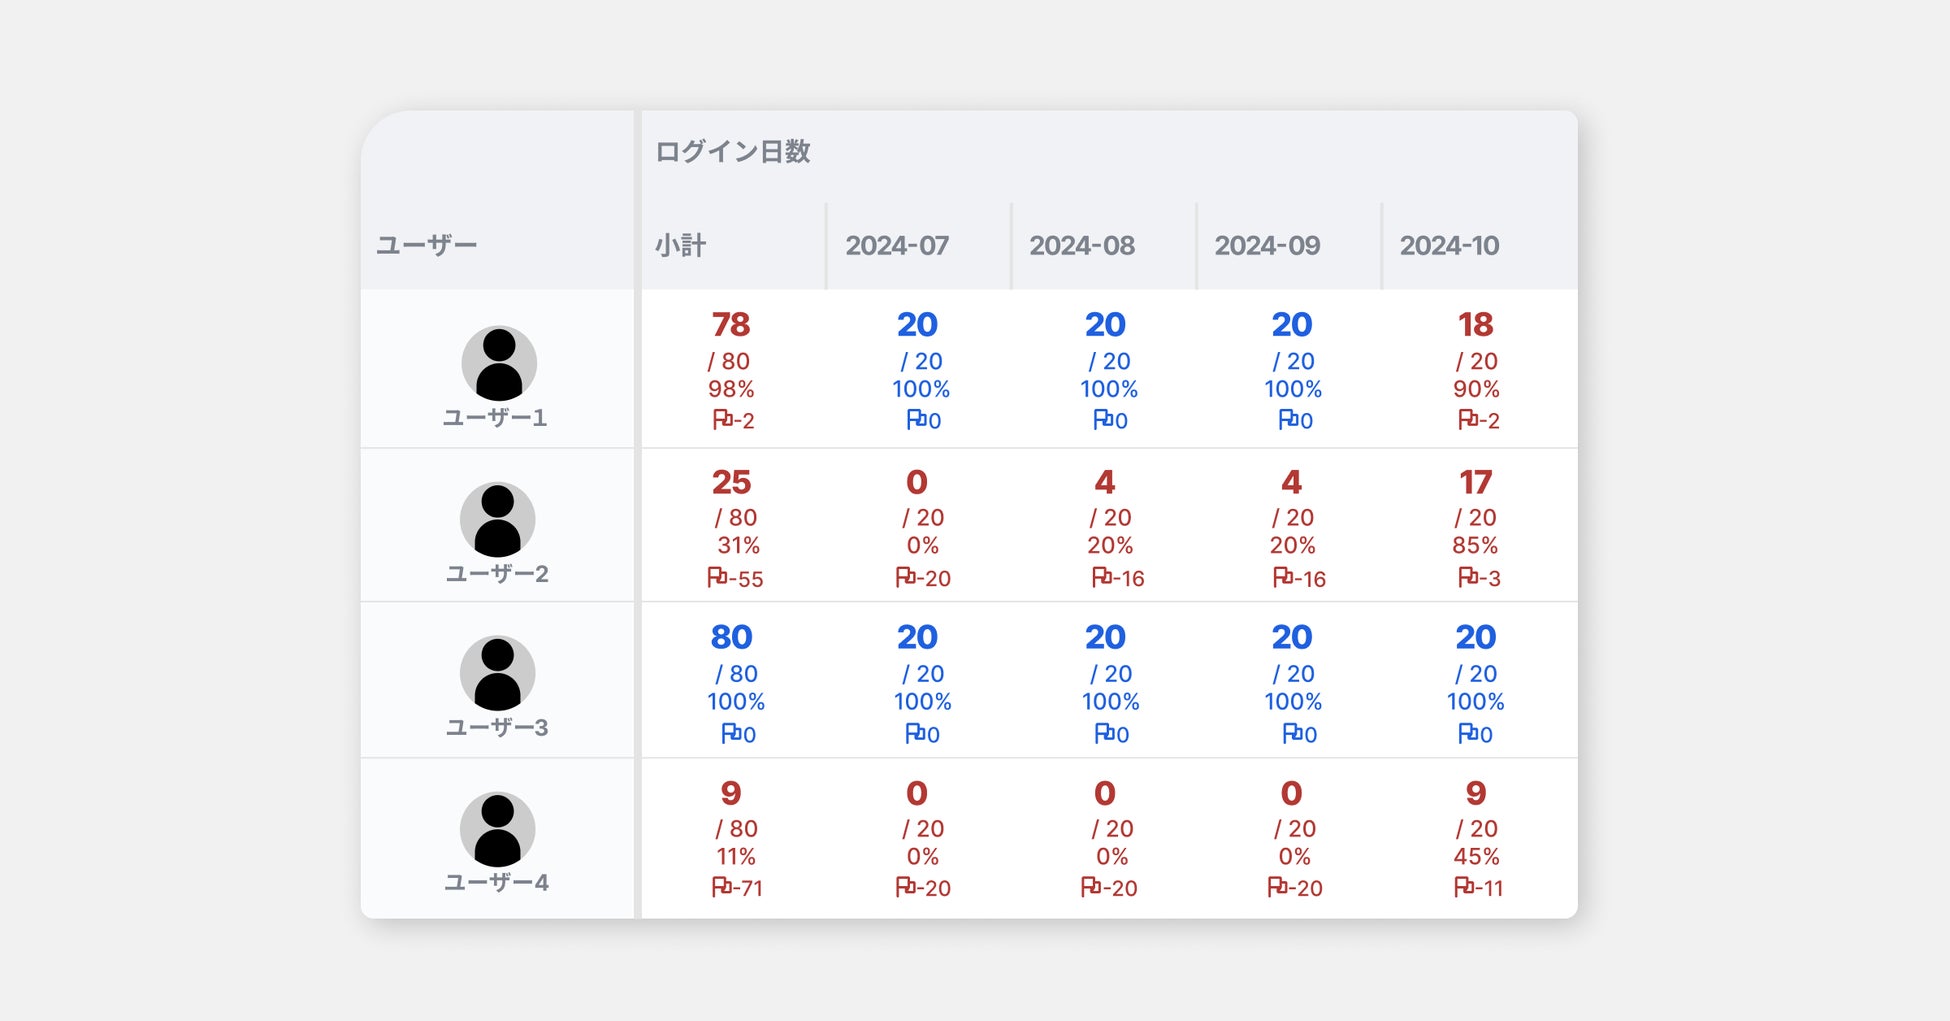Open the ユーザー1 name label

pos(495,418)
